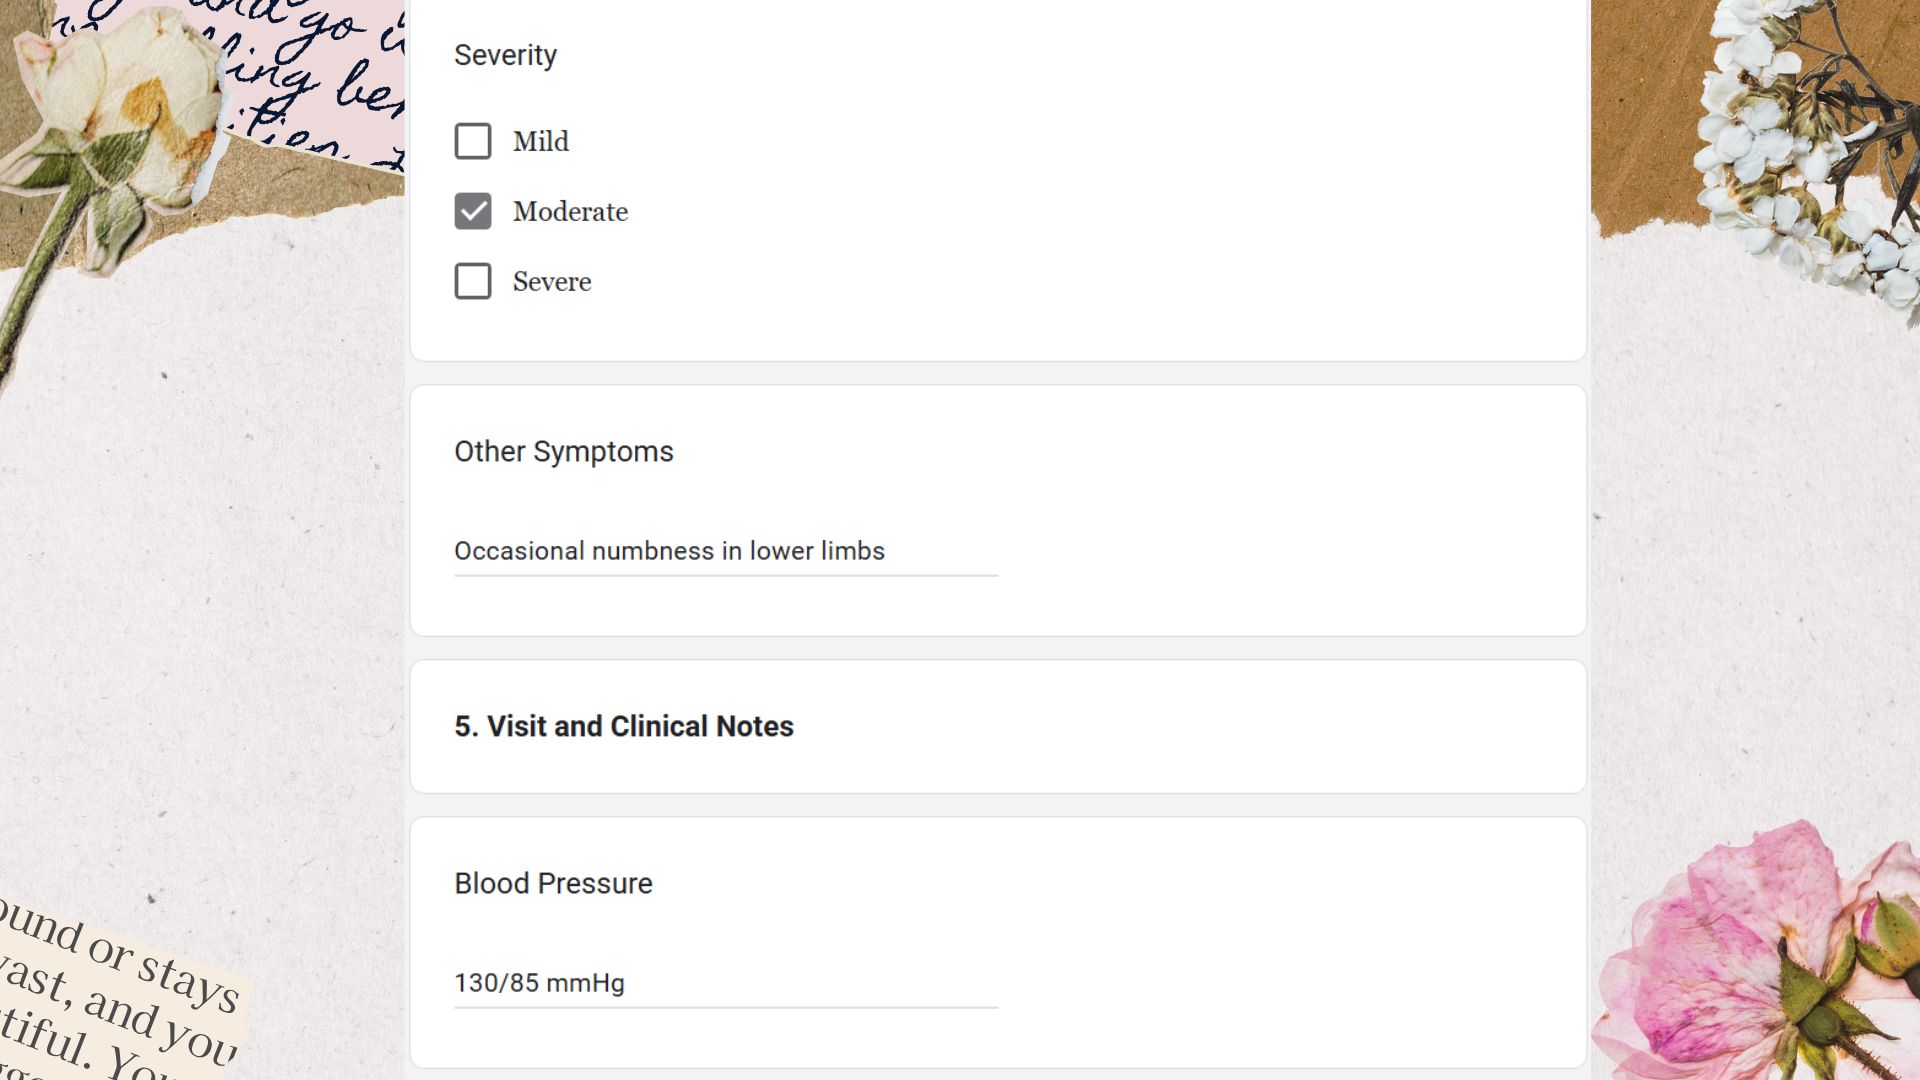Image resolution: width=1920 pixels, height=1080 pixels.
Task: Click the Blood Pressure question title
Action: pyautogui.click(x=553, y=883)
